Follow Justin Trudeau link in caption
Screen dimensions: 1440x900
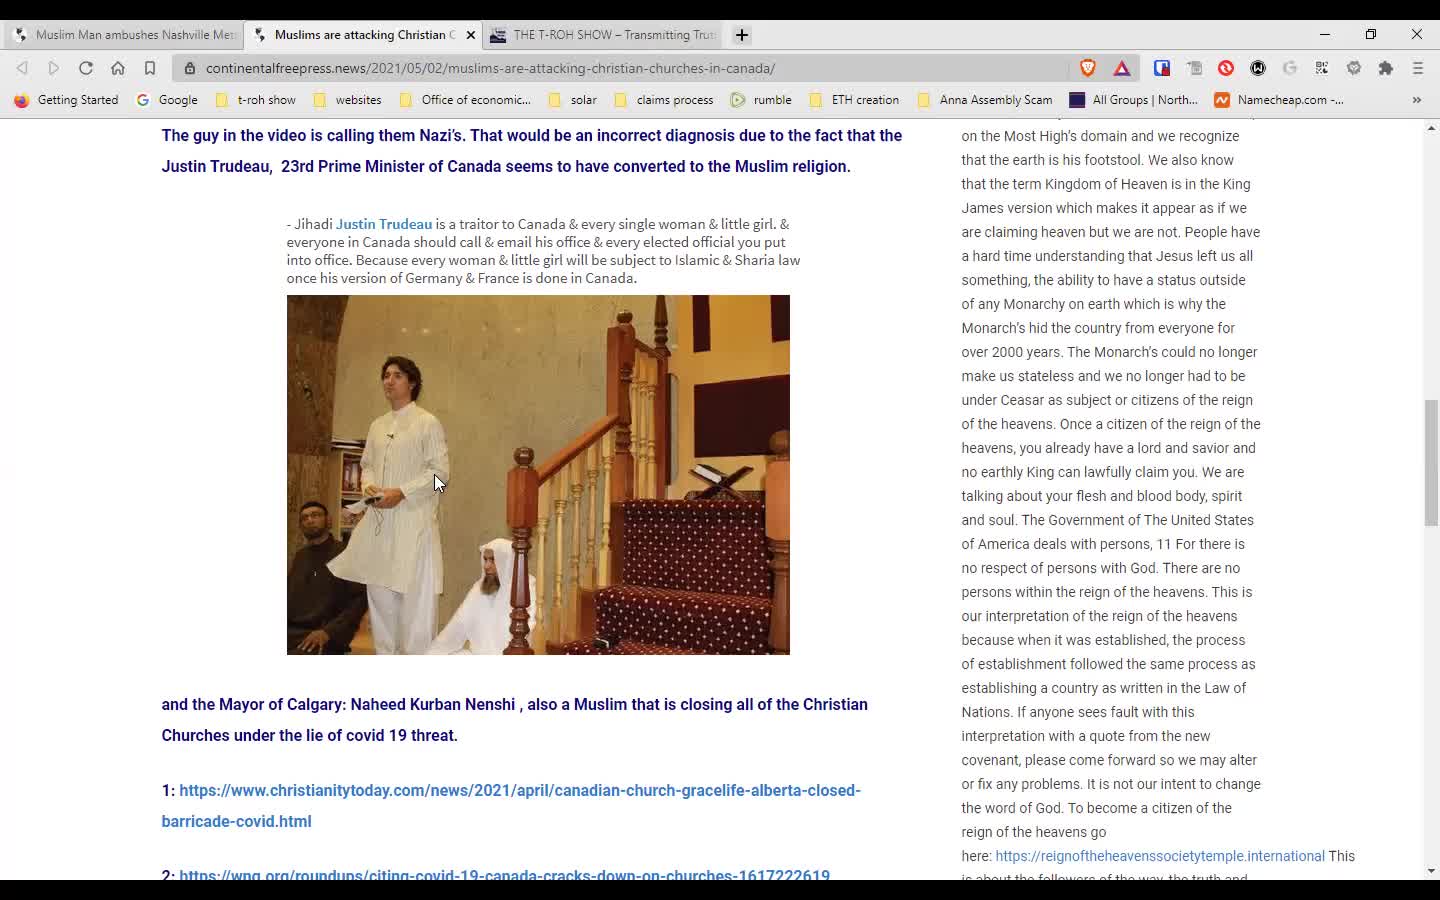384,224
